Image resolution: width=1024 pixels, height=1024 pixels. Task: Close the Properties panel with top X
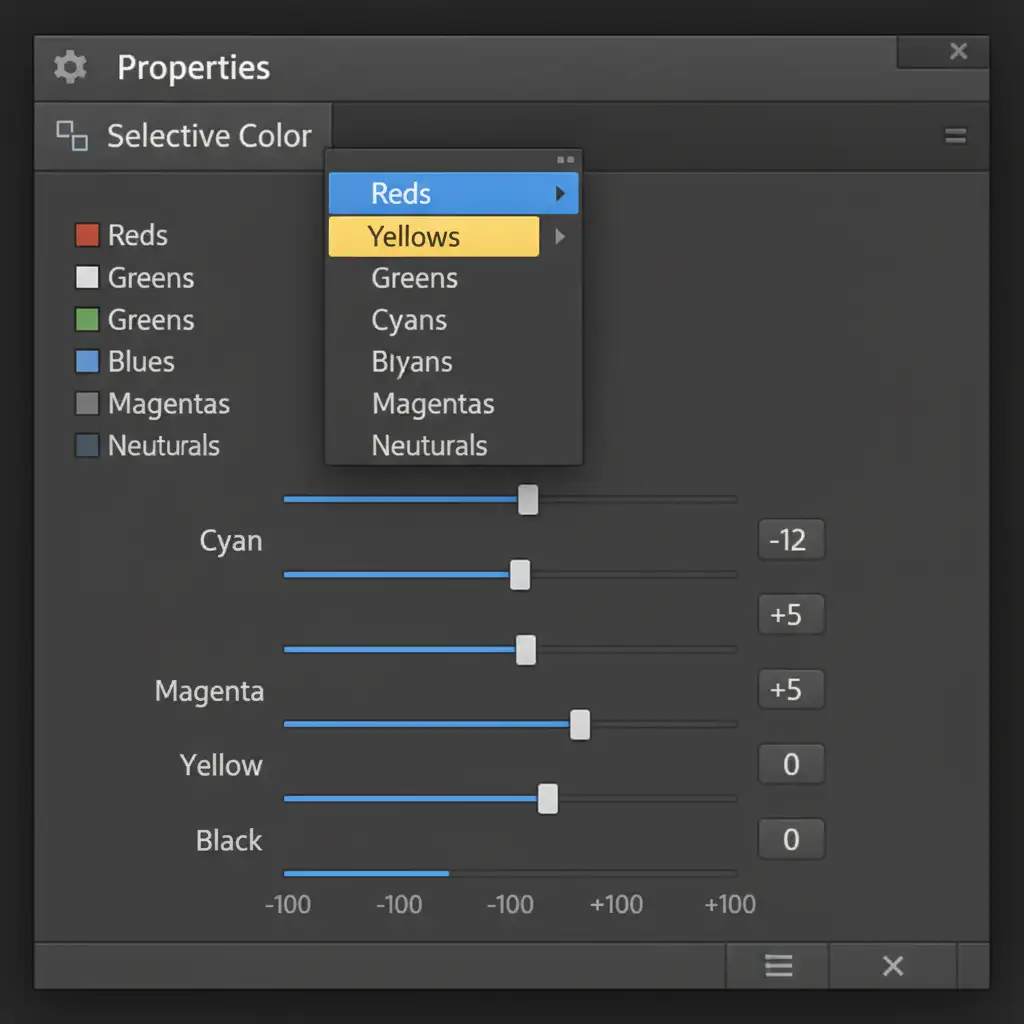[x=959, y=51]
